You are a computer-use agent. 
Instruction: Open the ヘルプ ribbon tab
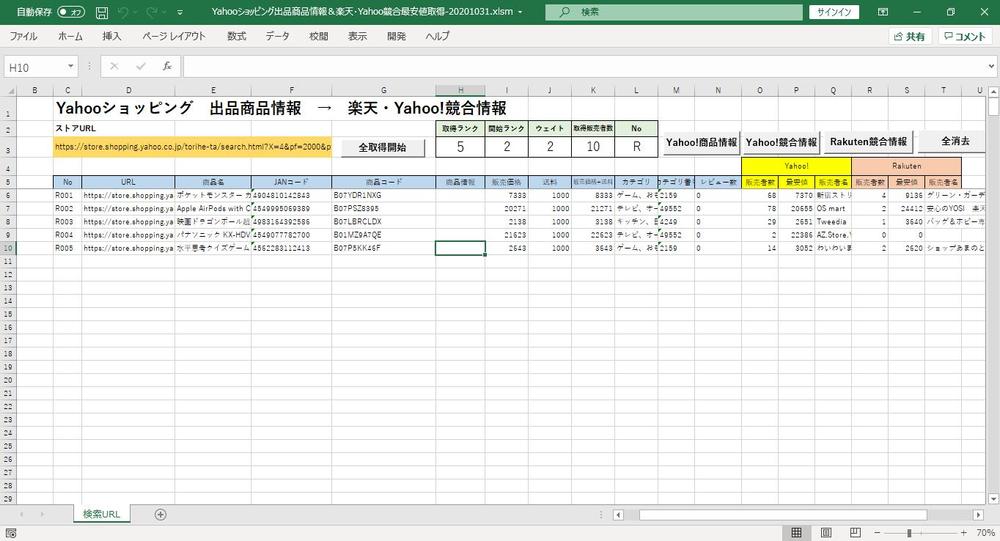438,36
